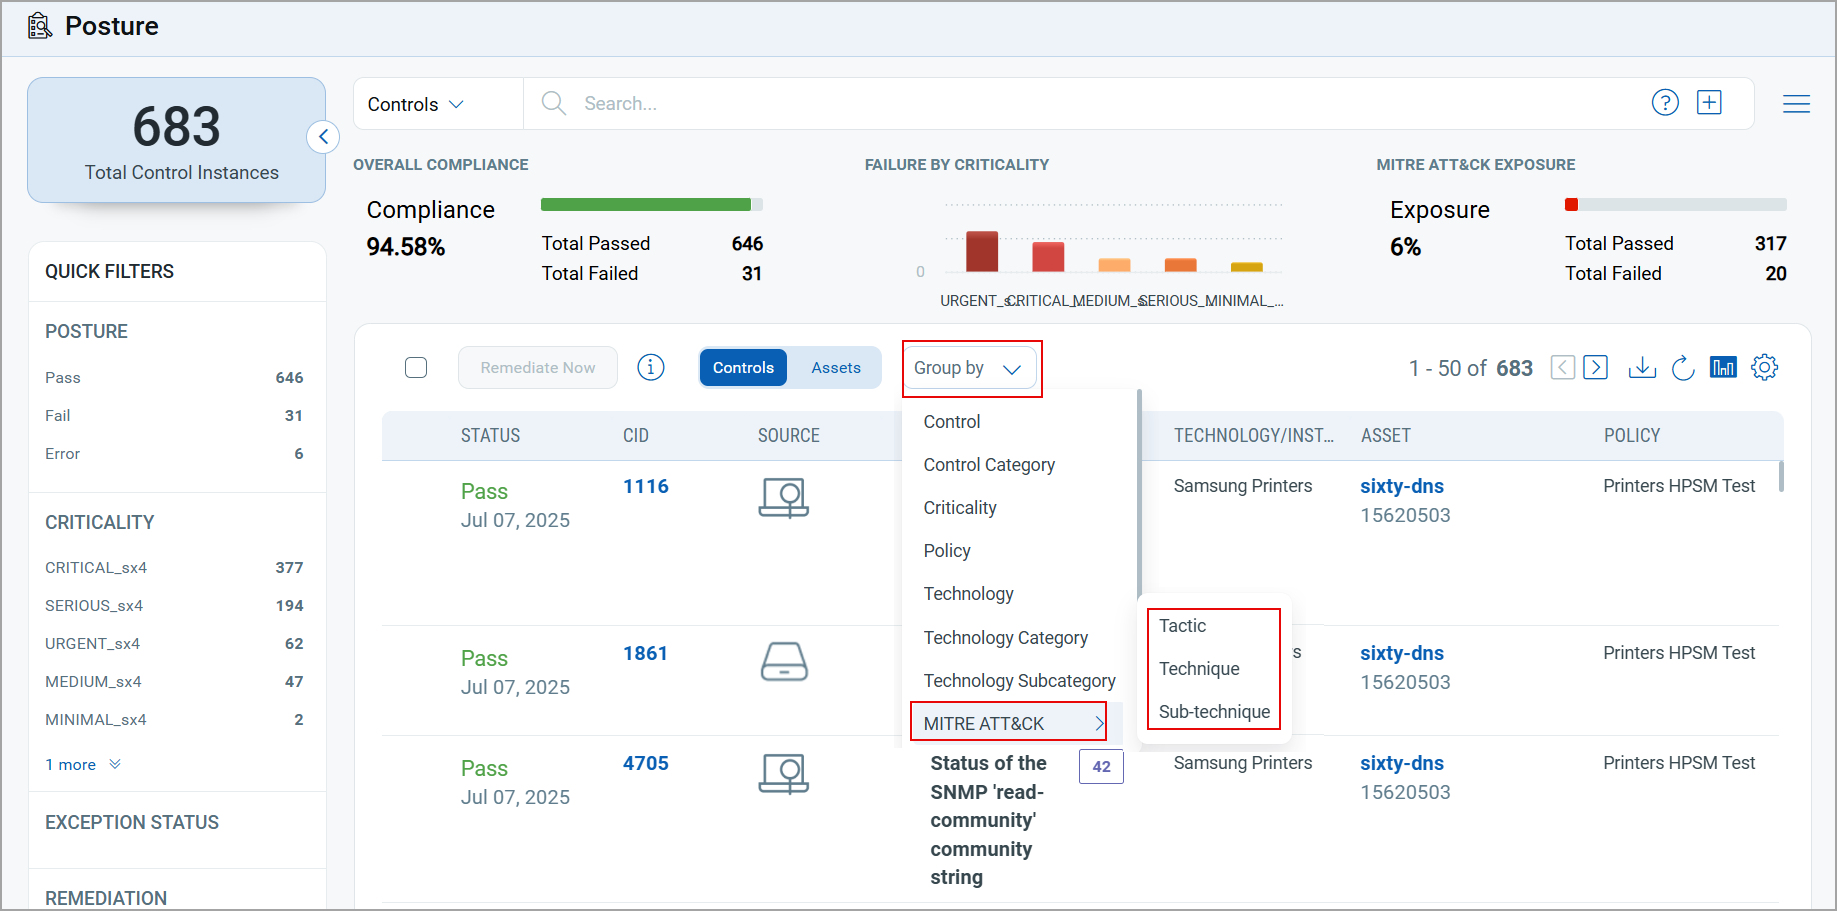Collapse the Total Control Instances panel
The width and height of the screenshot is (1837, 911).
click(322, 136)
